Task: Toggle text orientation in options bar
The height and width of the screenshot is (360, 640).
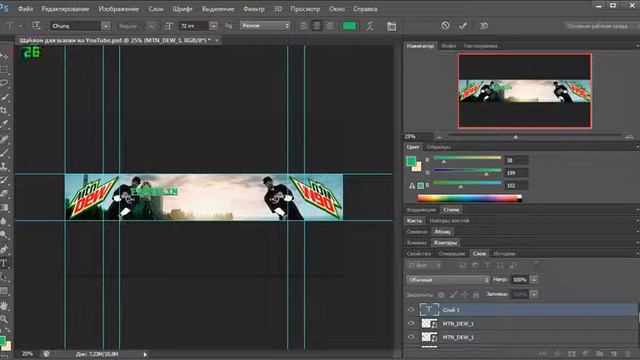Action: pyautogui.click(x=36, y=26)
